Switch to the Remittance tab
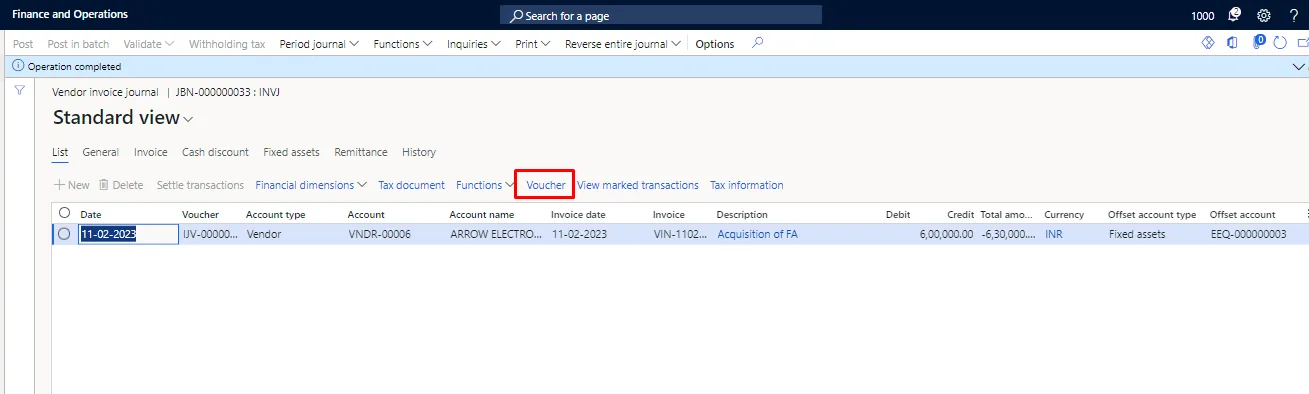The image size is (1309, 394). click(x=361, y=152)
